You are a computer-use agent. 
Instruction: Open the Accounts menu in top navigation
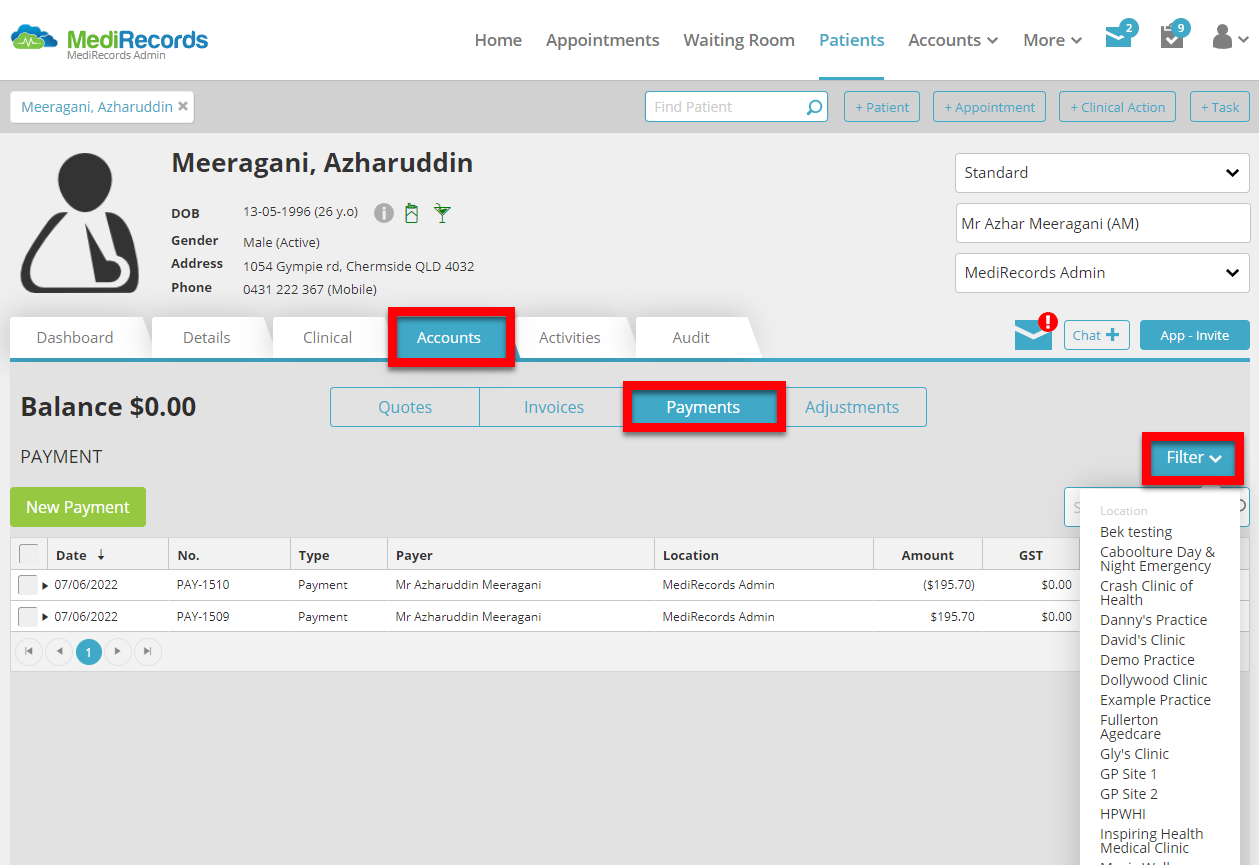953,40
